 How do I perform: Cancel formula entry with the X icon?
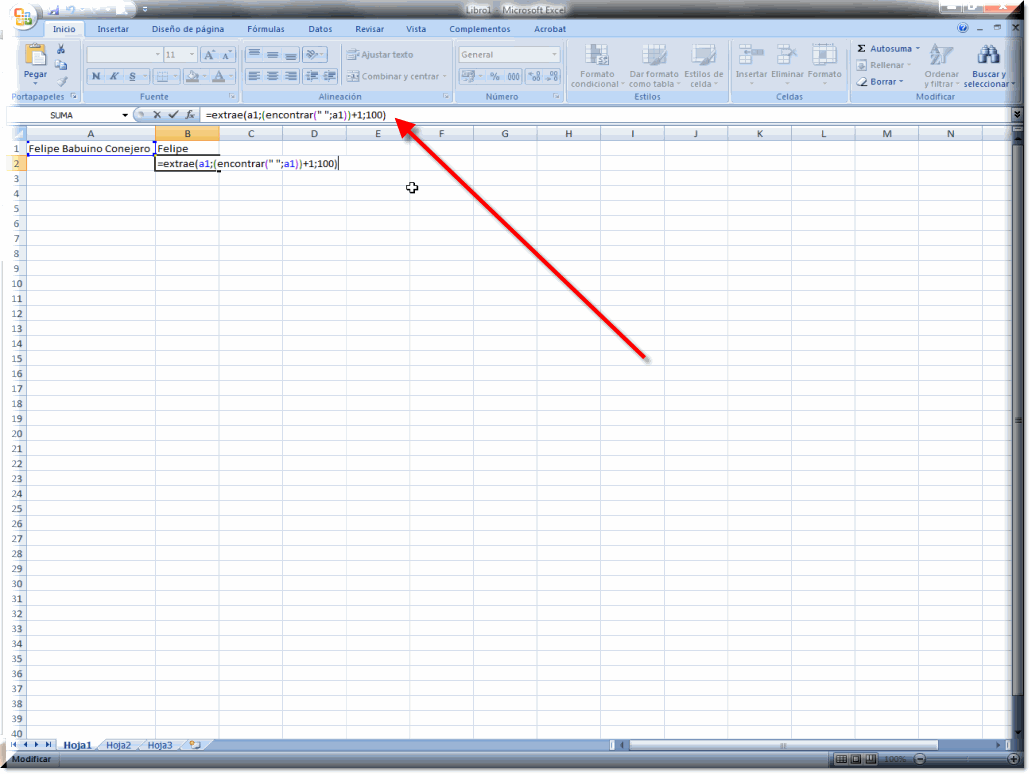point(157,115)
